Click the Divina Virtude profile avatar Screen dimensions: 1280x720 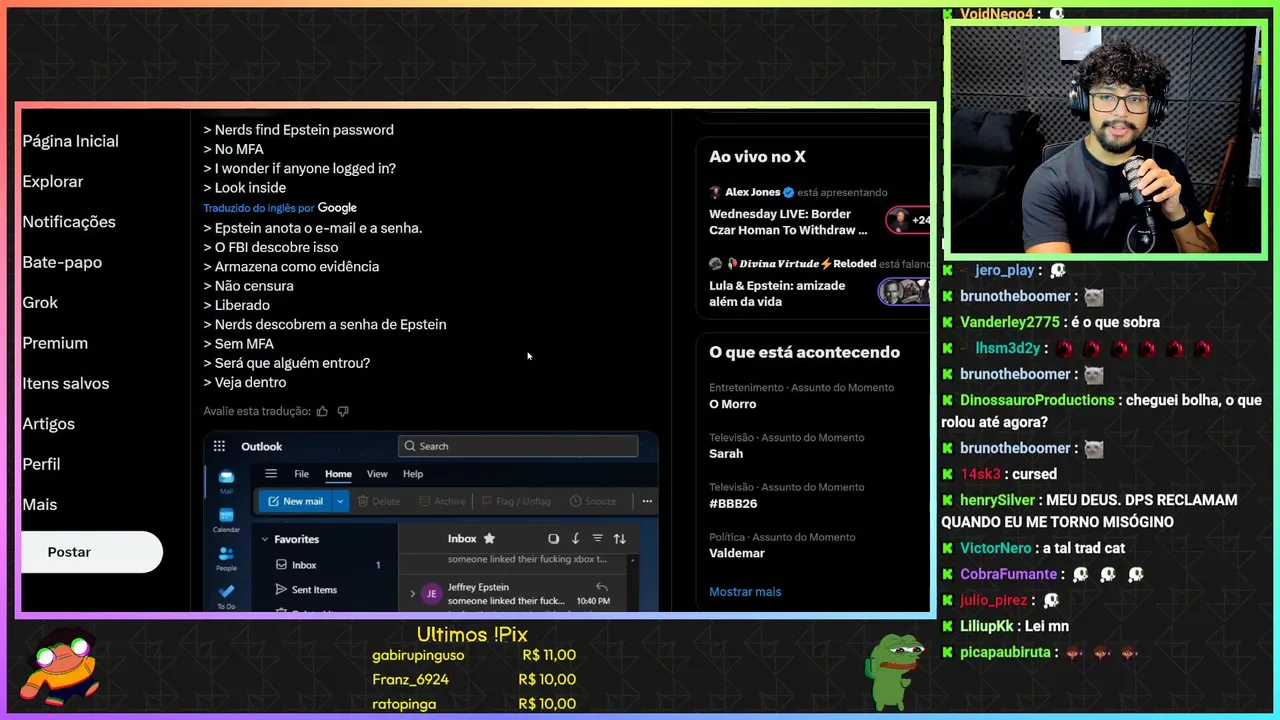tap(715, 264)
